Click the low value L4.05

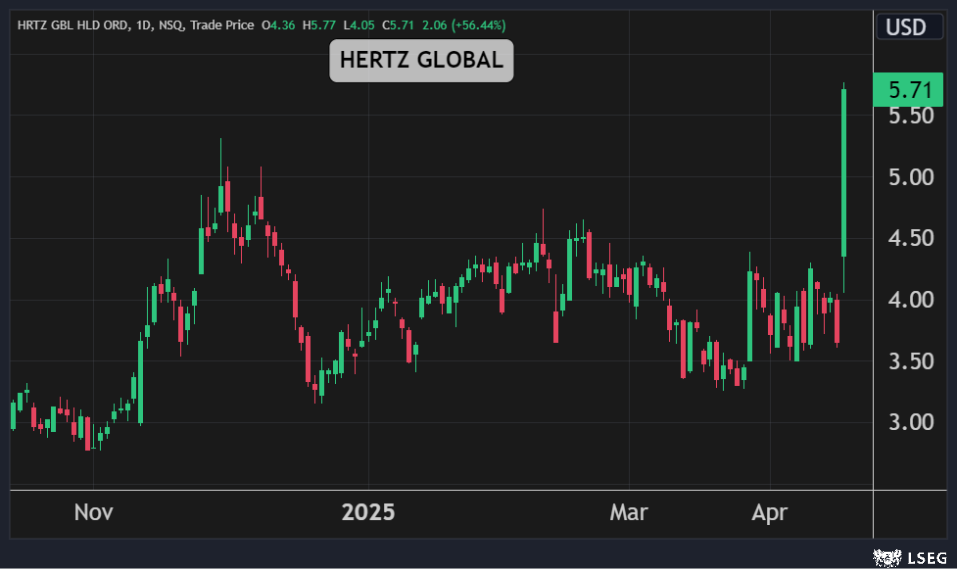tap(359, 26)
